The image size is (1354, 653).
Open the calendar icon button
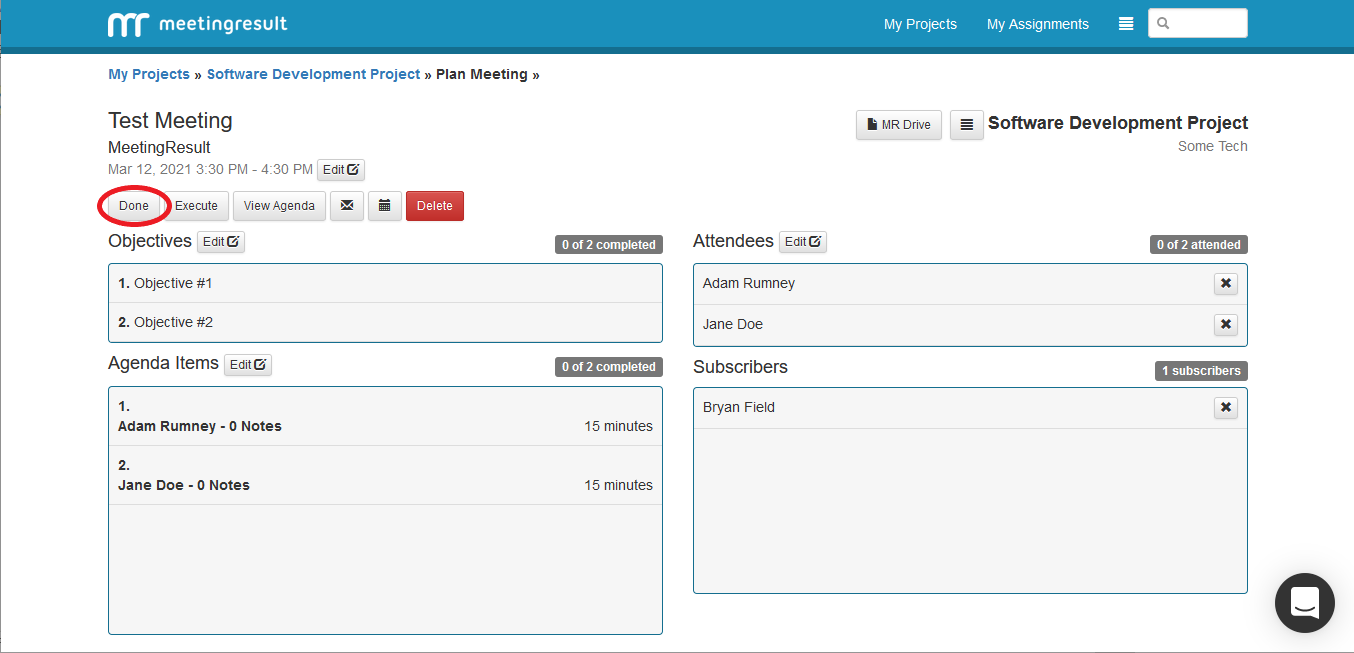point(384,206)
